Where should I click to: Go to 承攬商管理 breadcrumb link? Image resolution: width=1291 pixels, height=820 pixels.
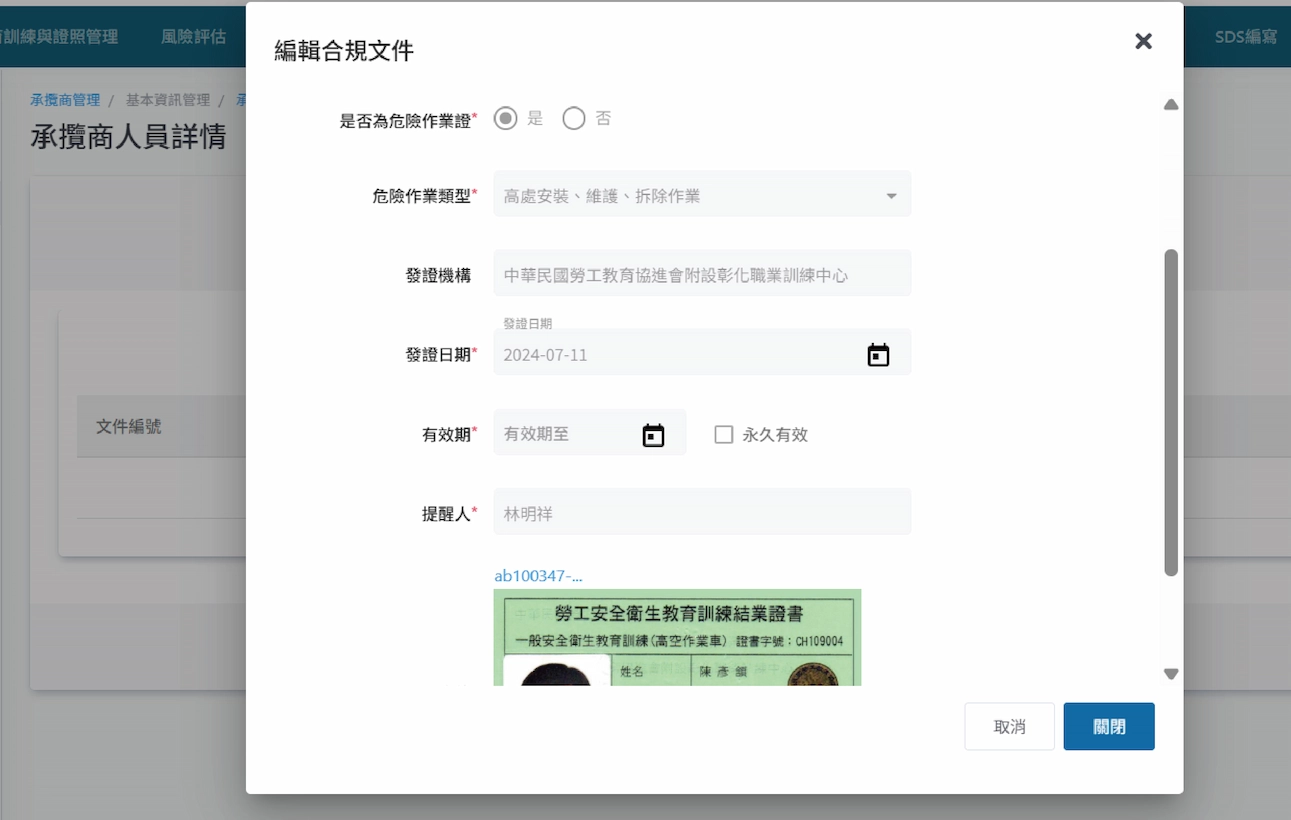[x=65, y=100]
